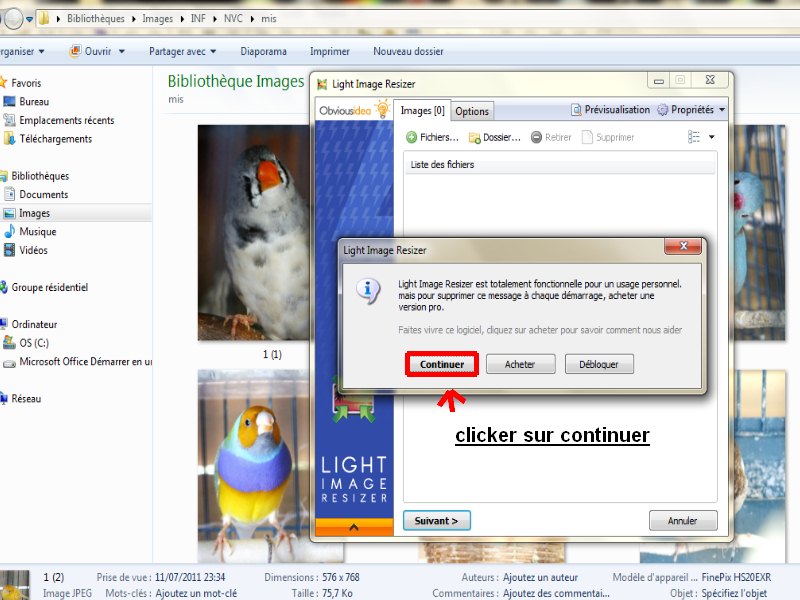Screen dimensions: 800x600
Task: Select the OS (C:) drive icon
Action: tap(10, 343)
